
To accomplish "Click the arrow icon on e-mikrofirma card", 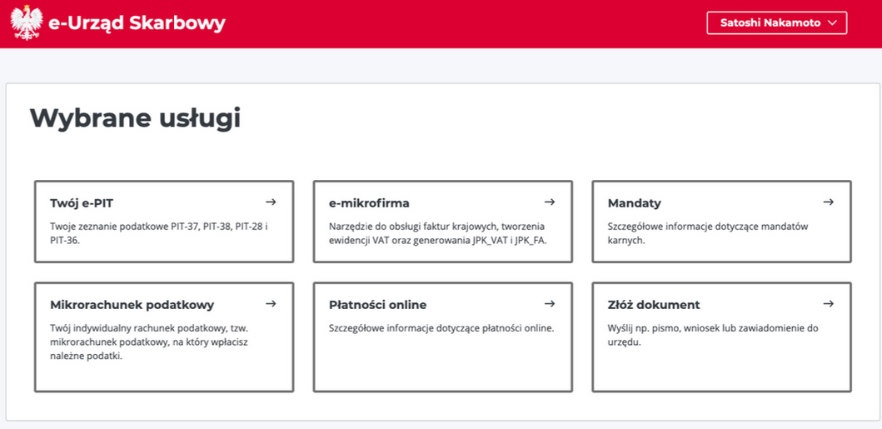I will [550, 202].
